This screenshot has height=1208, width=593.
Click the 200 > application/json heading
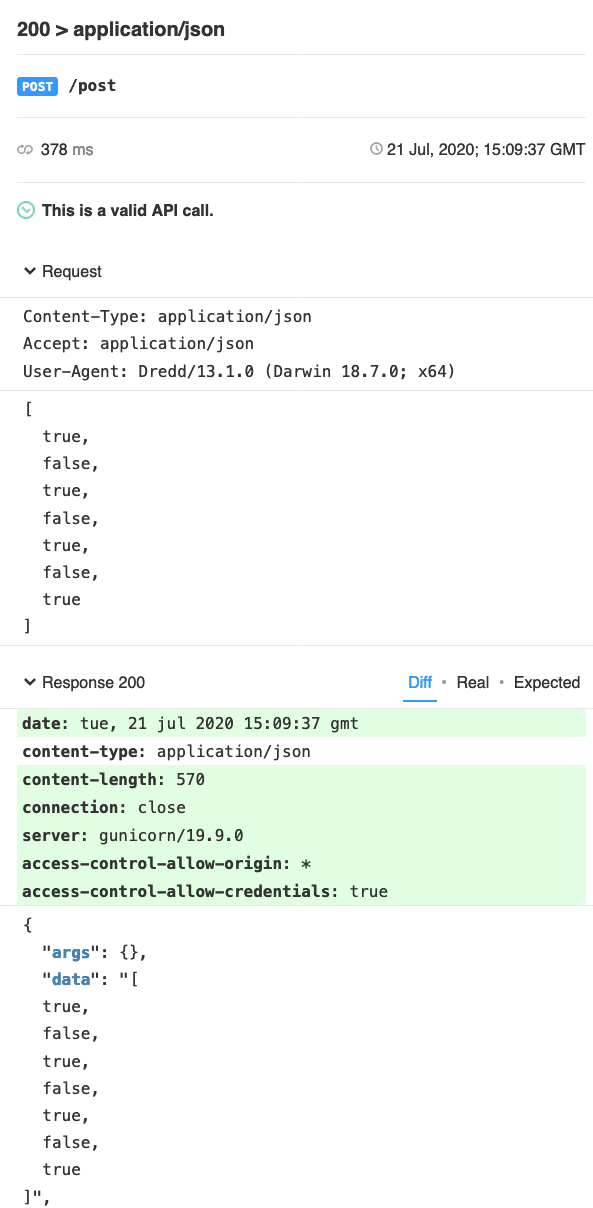120,29
